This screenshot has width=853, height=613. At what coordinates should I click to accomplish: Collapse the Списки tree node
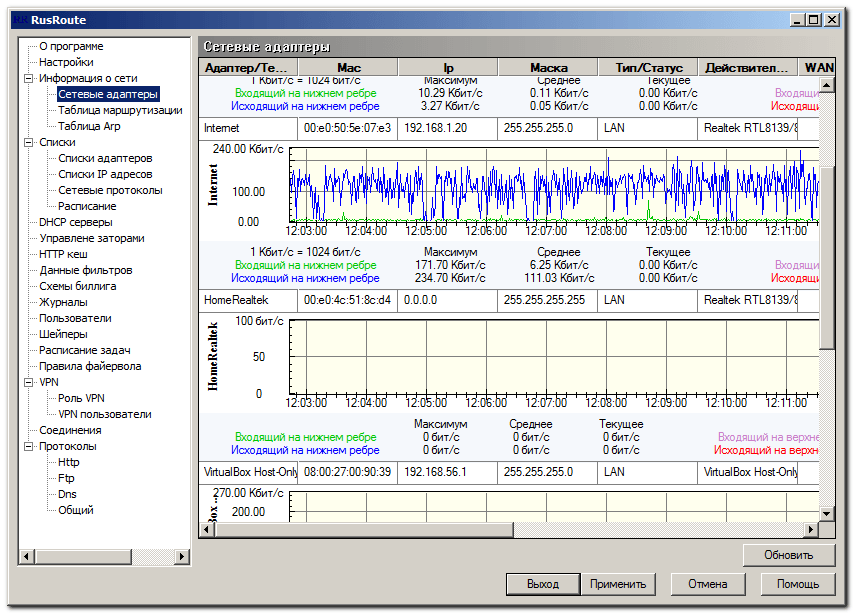(x=29, y=142)
